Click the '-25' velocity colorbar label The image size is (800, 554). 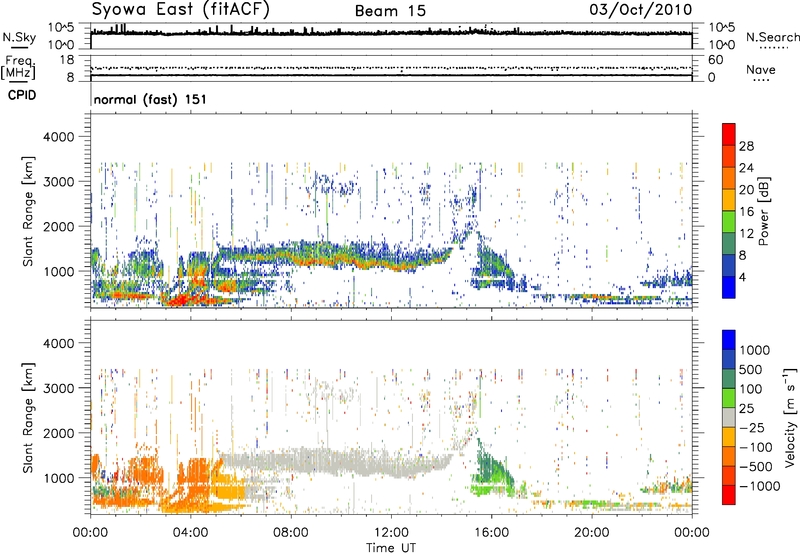pyautogui.click(x=751, y=428)
